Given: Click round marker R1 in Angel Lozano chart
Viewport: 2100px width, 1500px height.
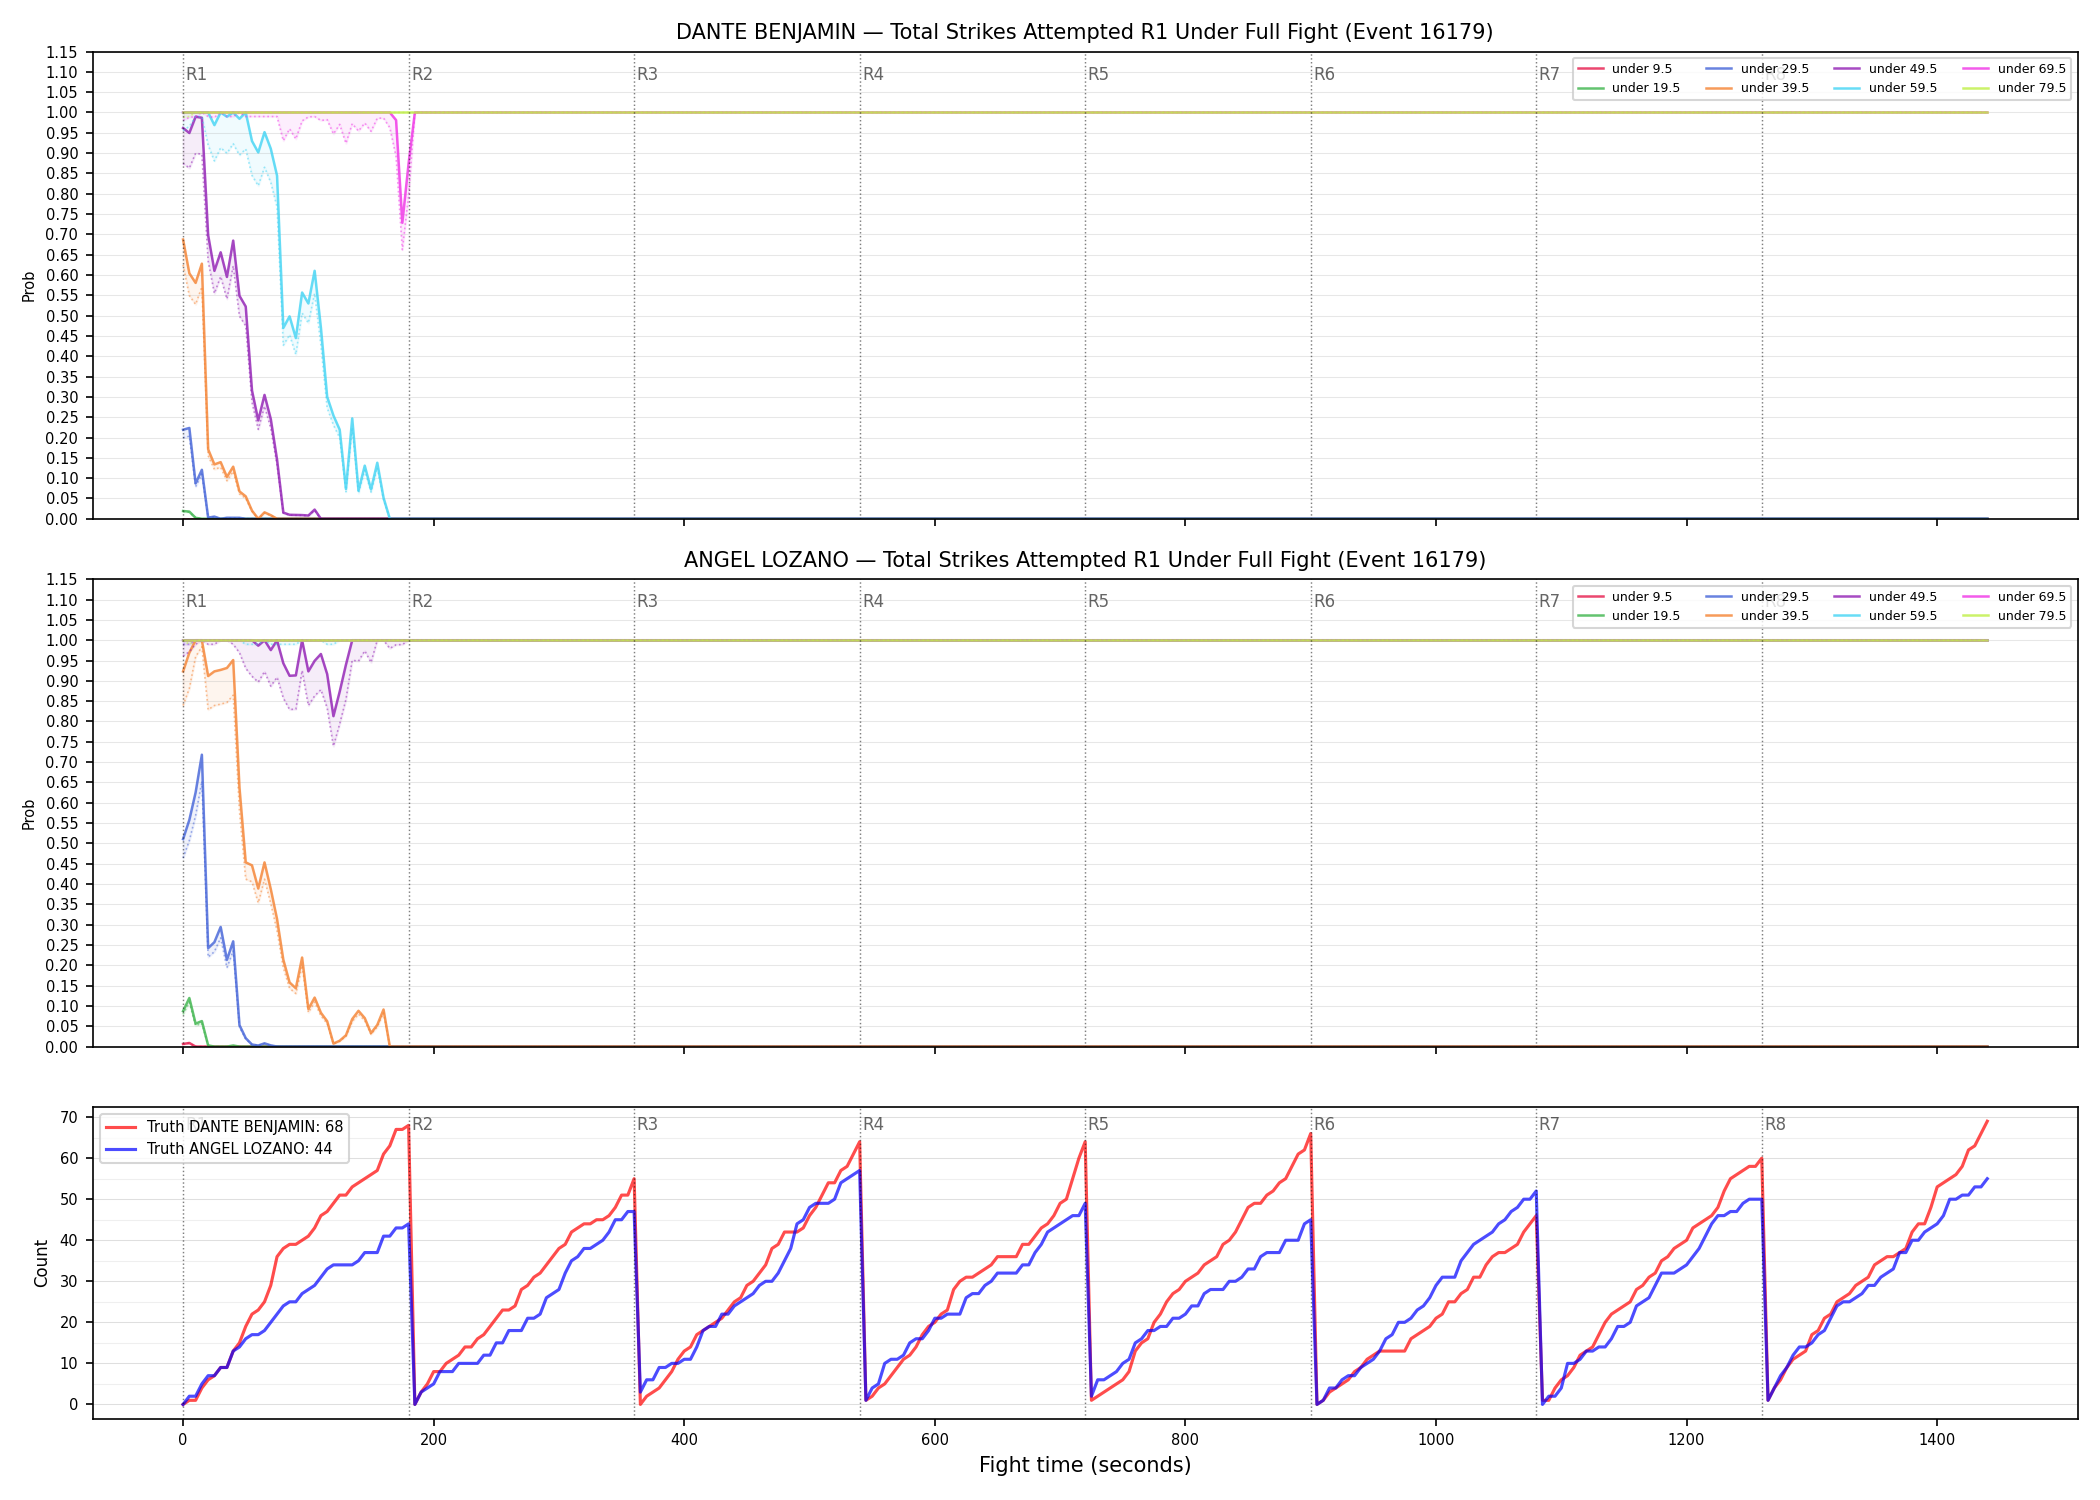Looking at the screenshot, I should tap(197, 601).
